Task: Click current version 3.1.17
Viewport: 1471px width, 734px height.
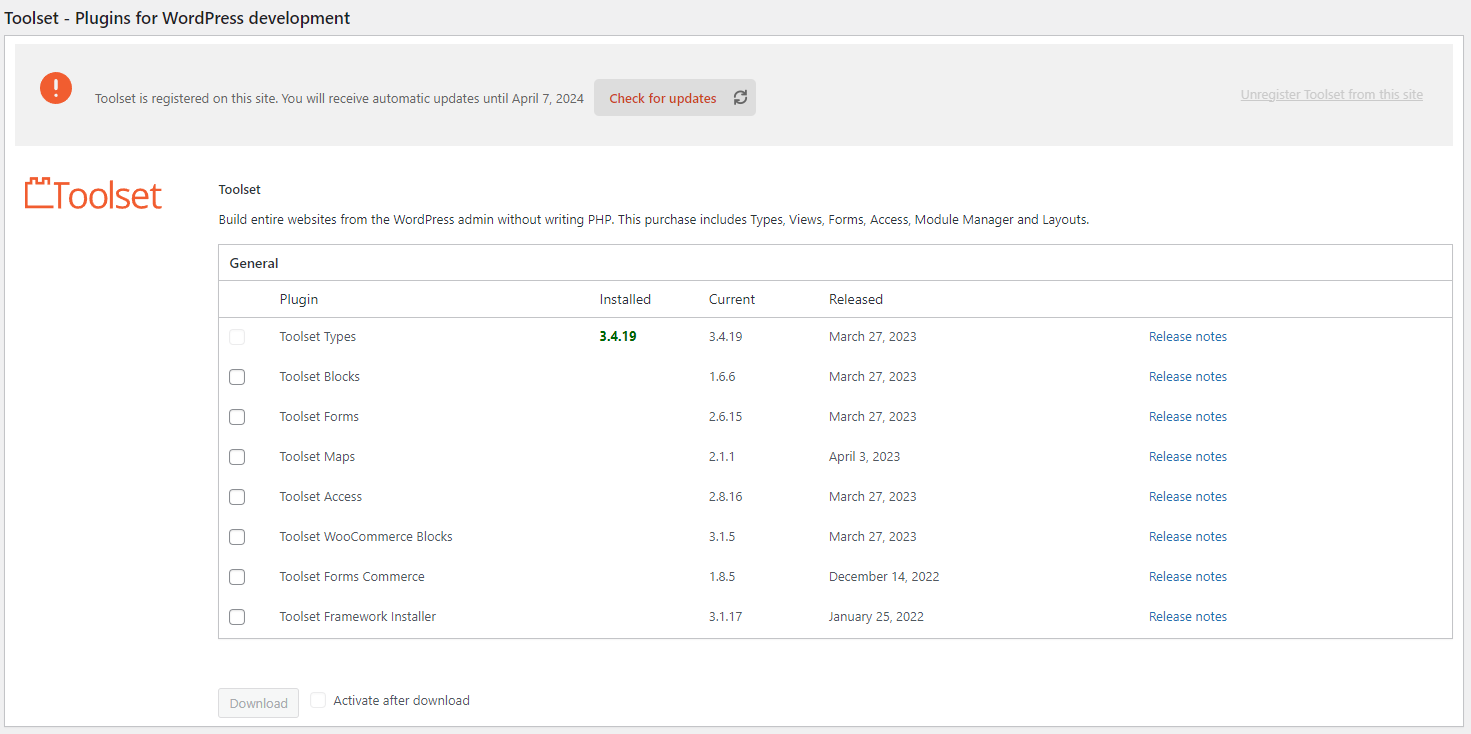Action: pos(726,617)
